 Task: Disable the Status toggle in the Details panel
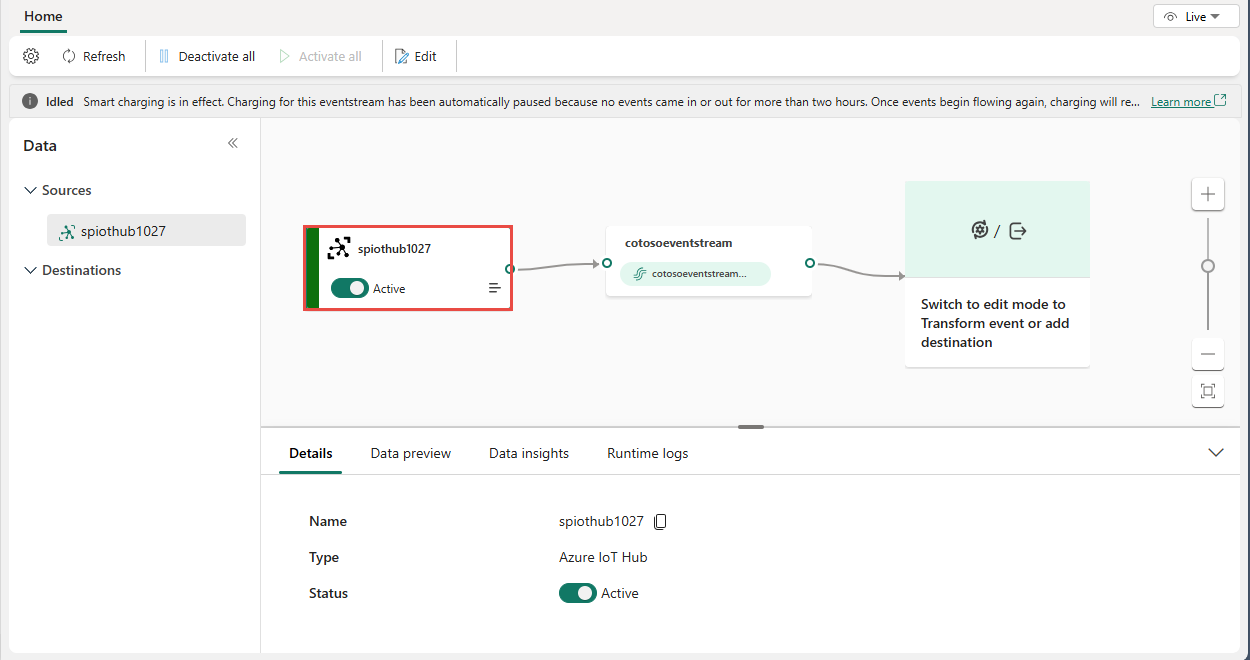tap(577, 593)
